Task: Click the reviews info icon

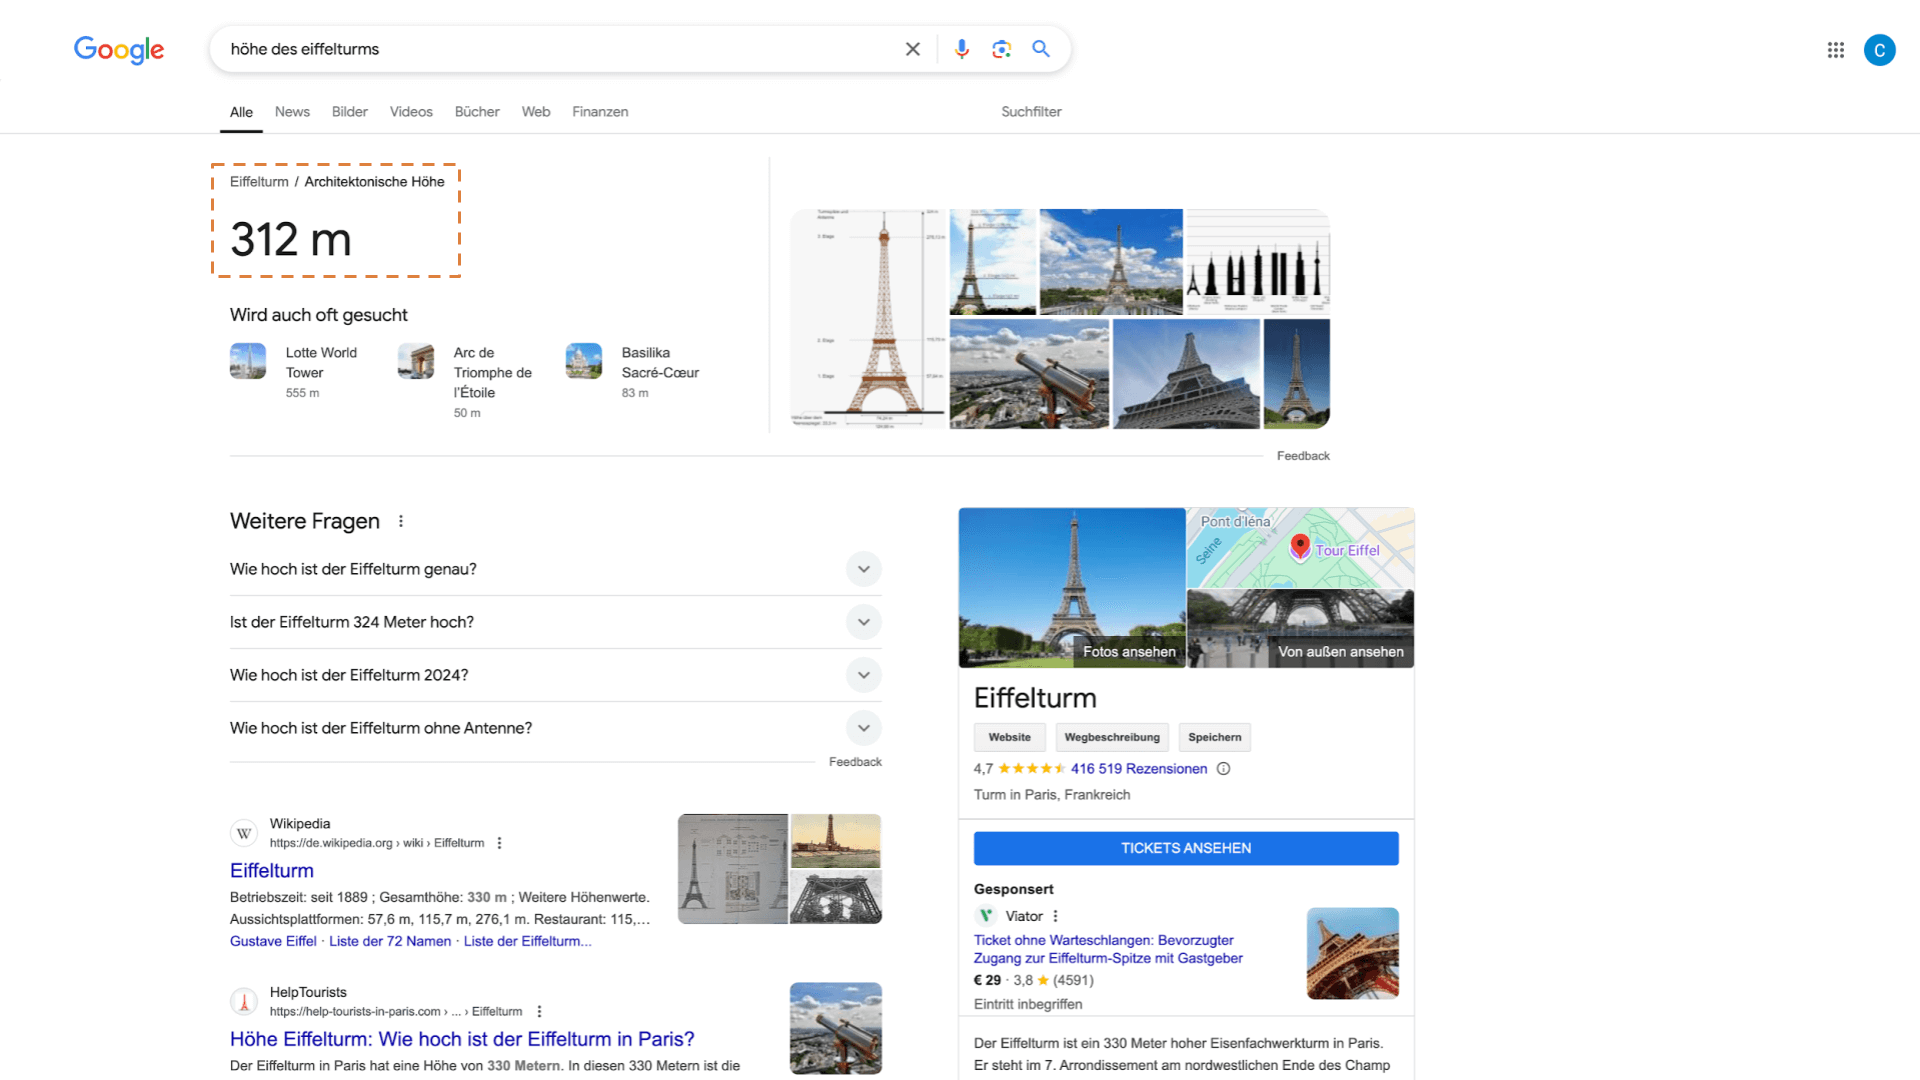Action: point(1223,769)
